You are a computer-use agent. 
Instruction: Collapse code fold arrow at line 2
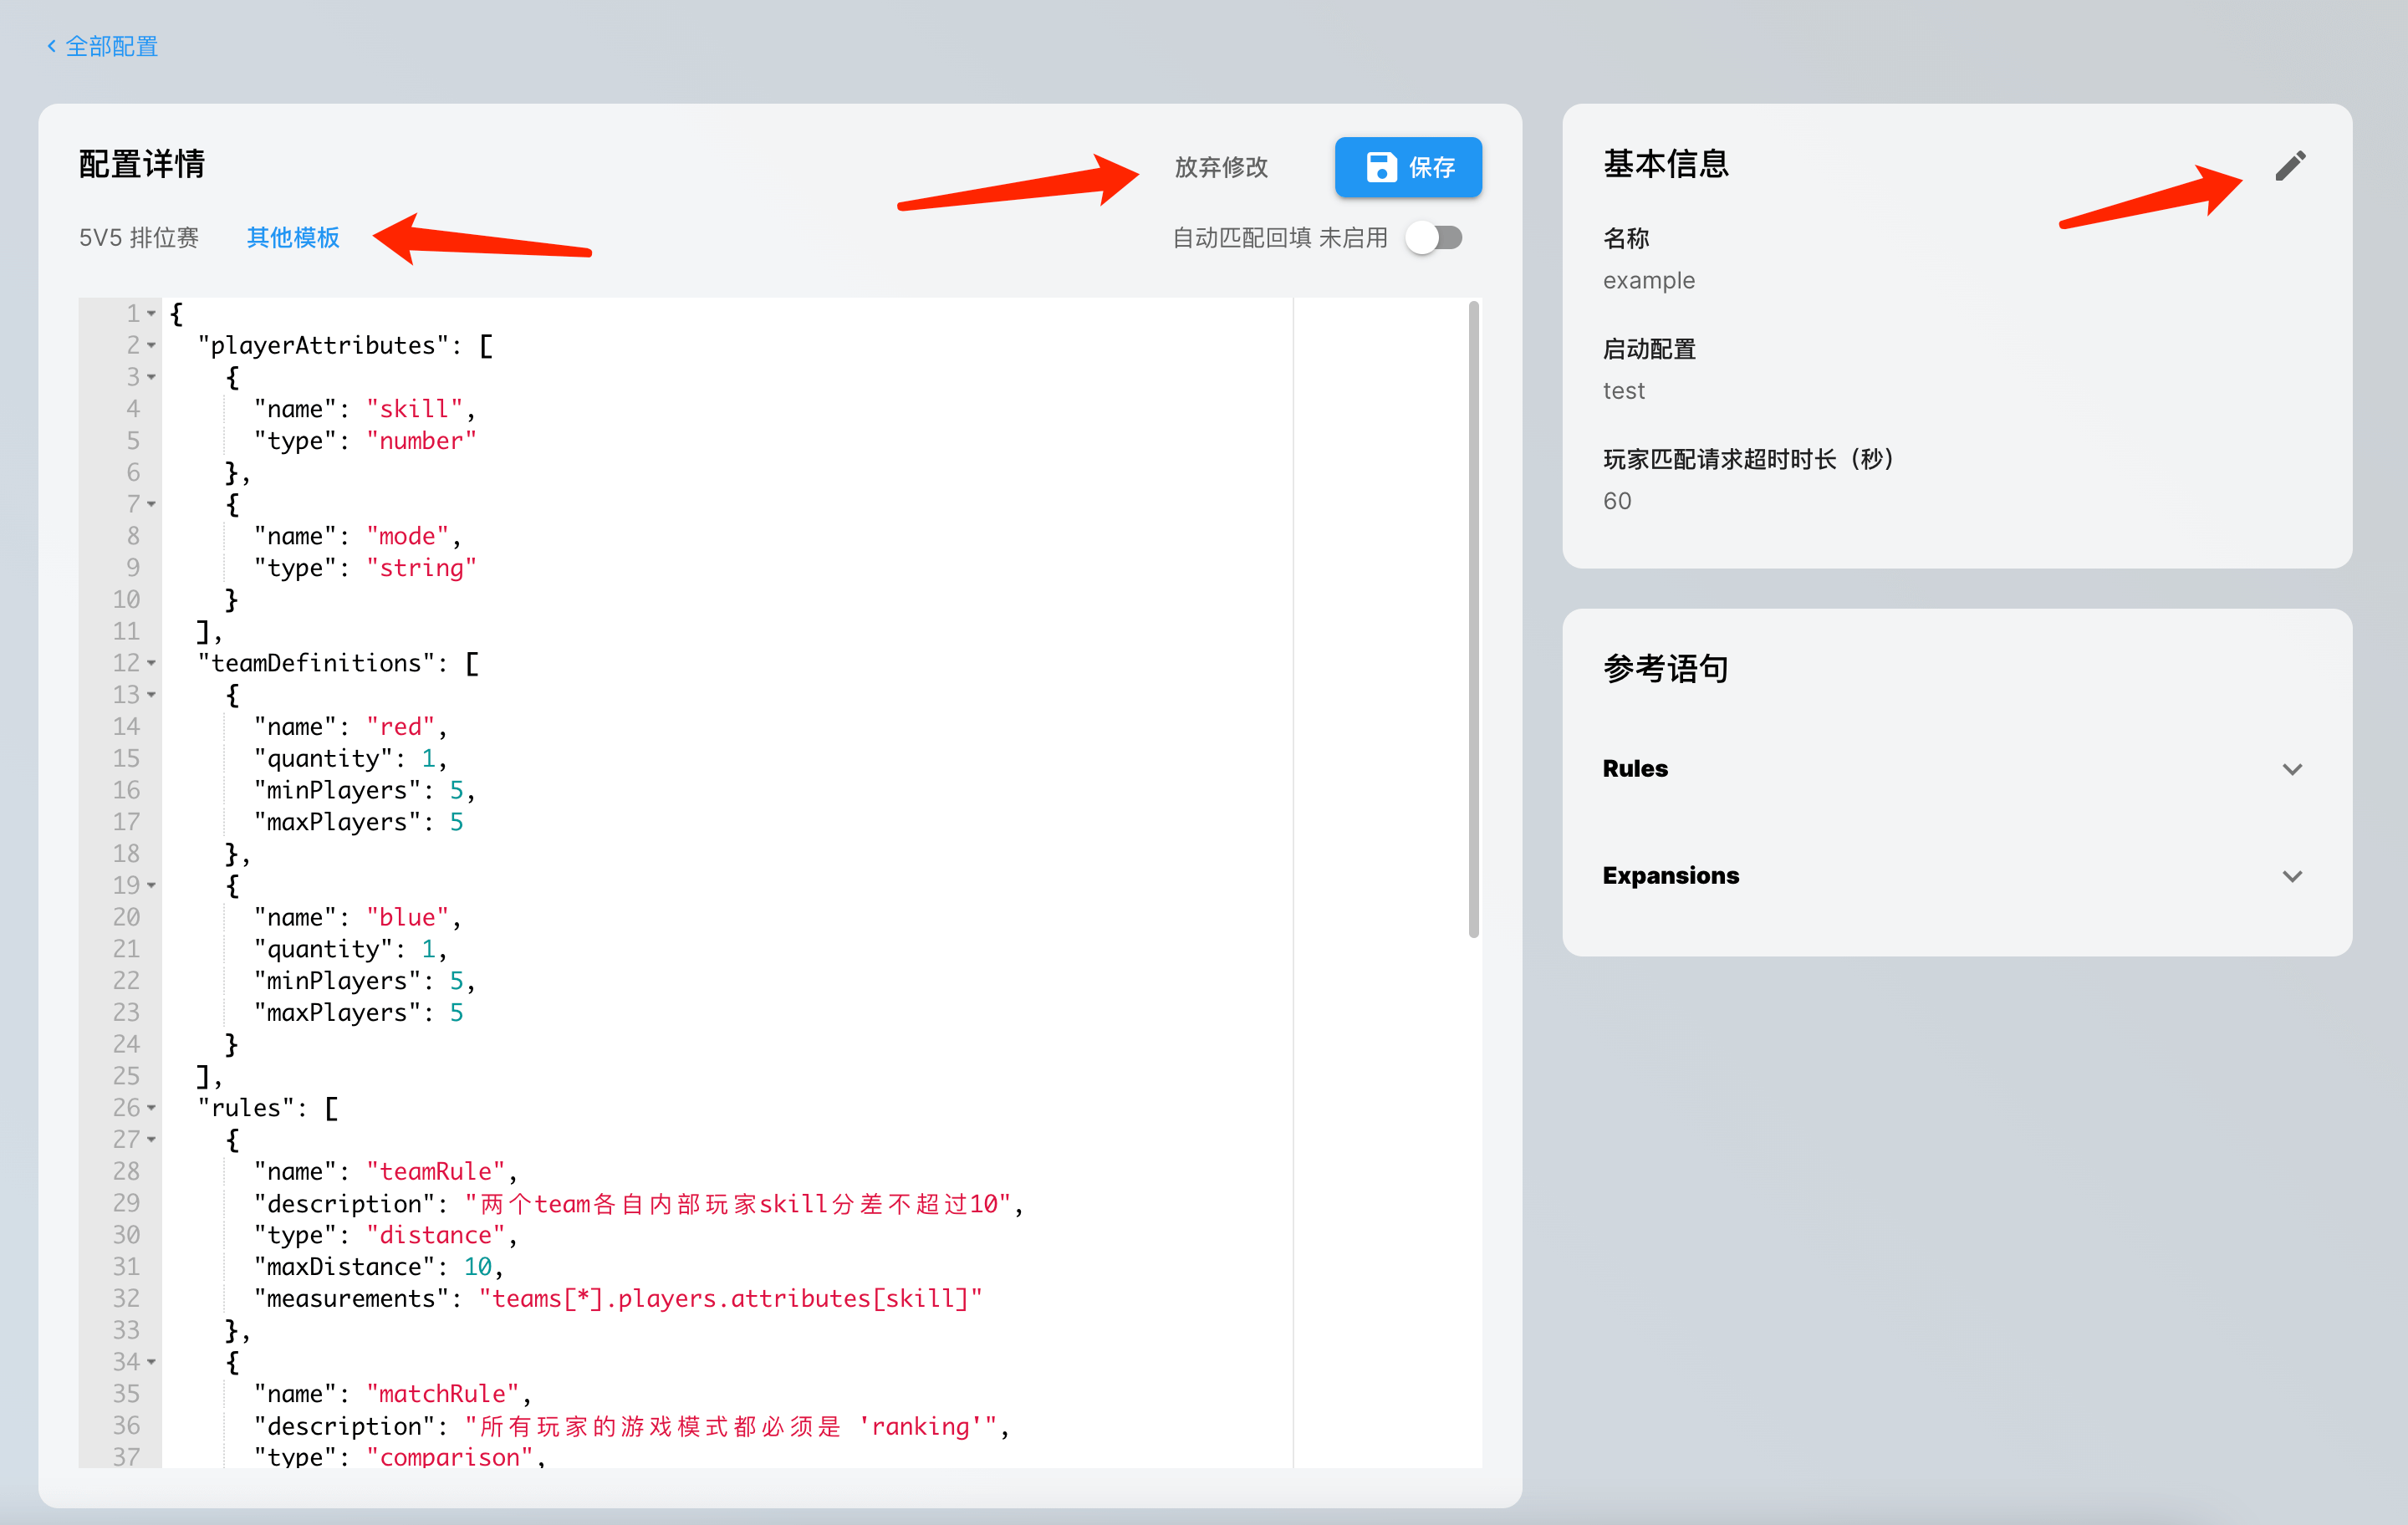pos(152,346)
